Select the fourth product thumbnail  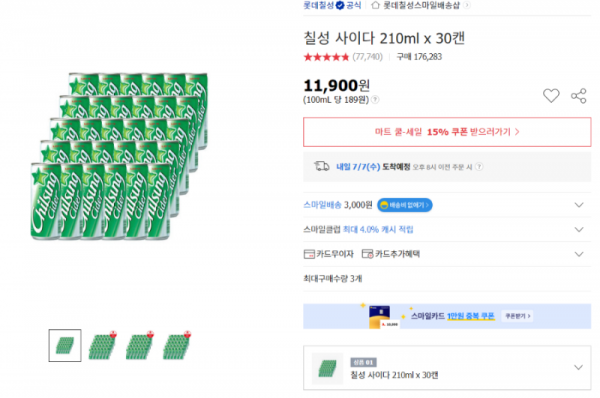pyautogui.click(x=177, y=346)
